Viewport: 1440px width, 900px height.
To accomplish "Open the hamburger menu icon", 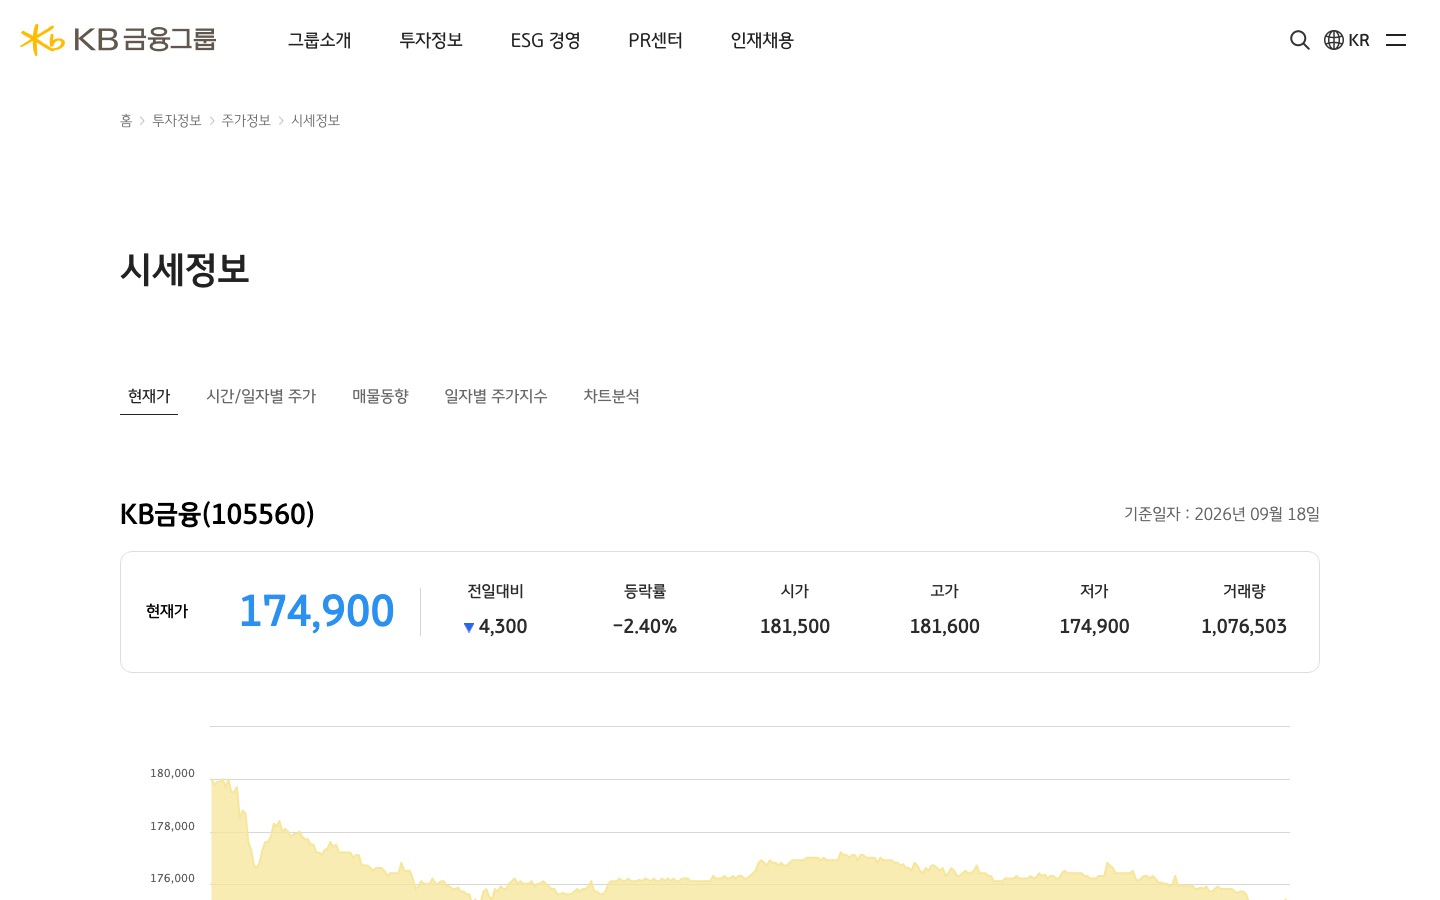I will click(1396, 40).
